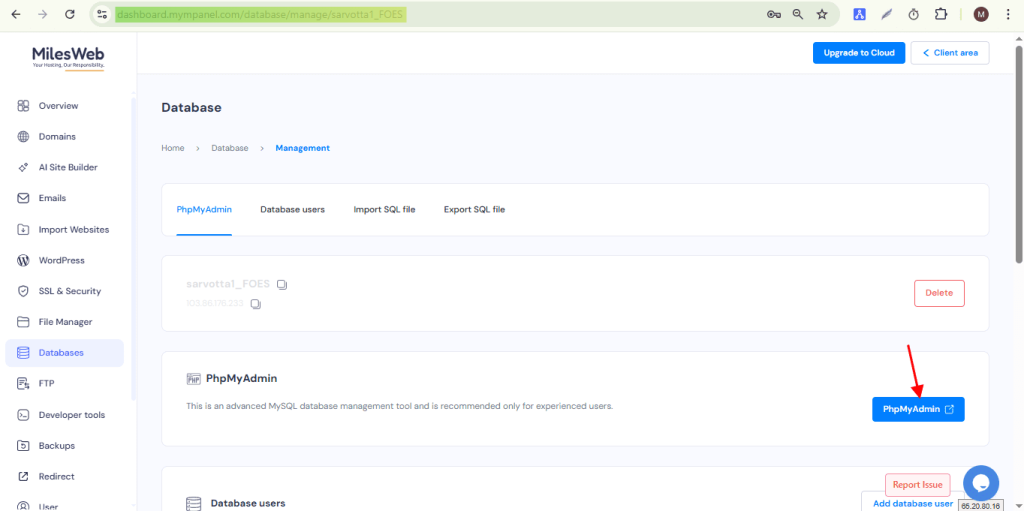Click the Backups sidebar icon
The height and width of the screenshot is (511, 1024).
pyautogui.click(x=24, y=446)
